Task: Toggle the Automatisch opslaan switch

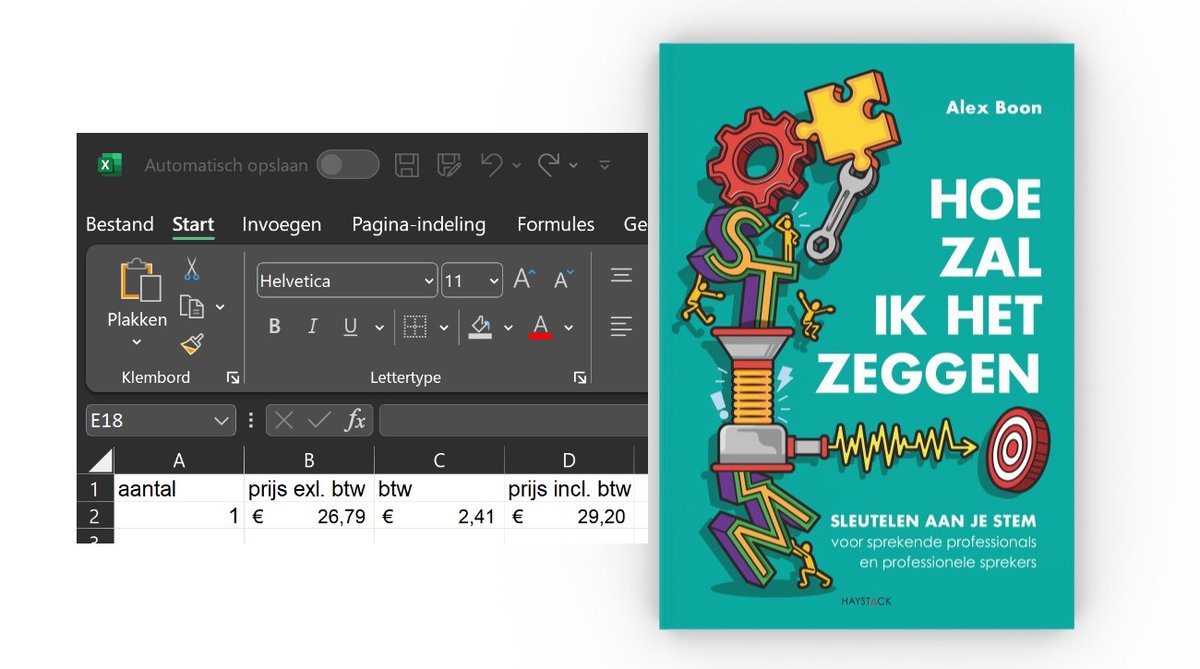Action: pyautogui.click(x=348, y=165)
